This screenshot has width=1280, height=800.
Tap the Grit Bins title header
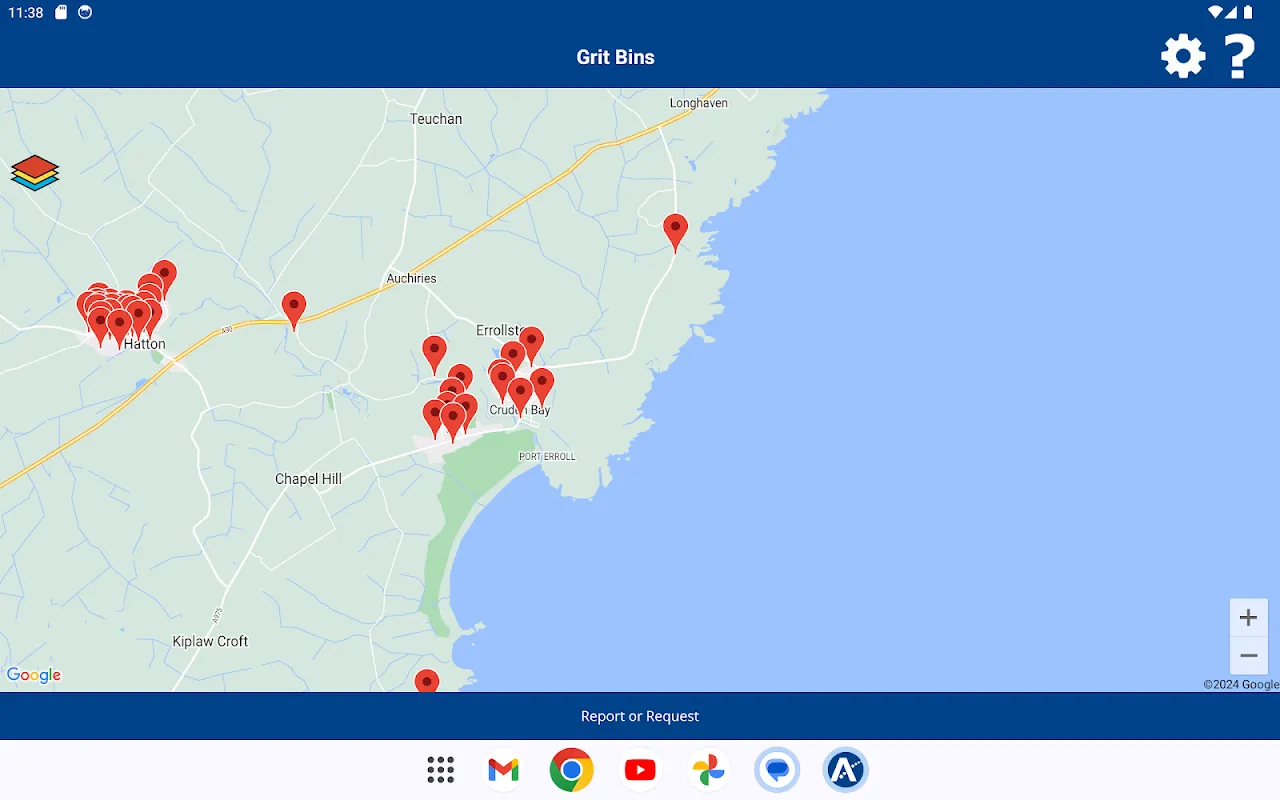615,57
